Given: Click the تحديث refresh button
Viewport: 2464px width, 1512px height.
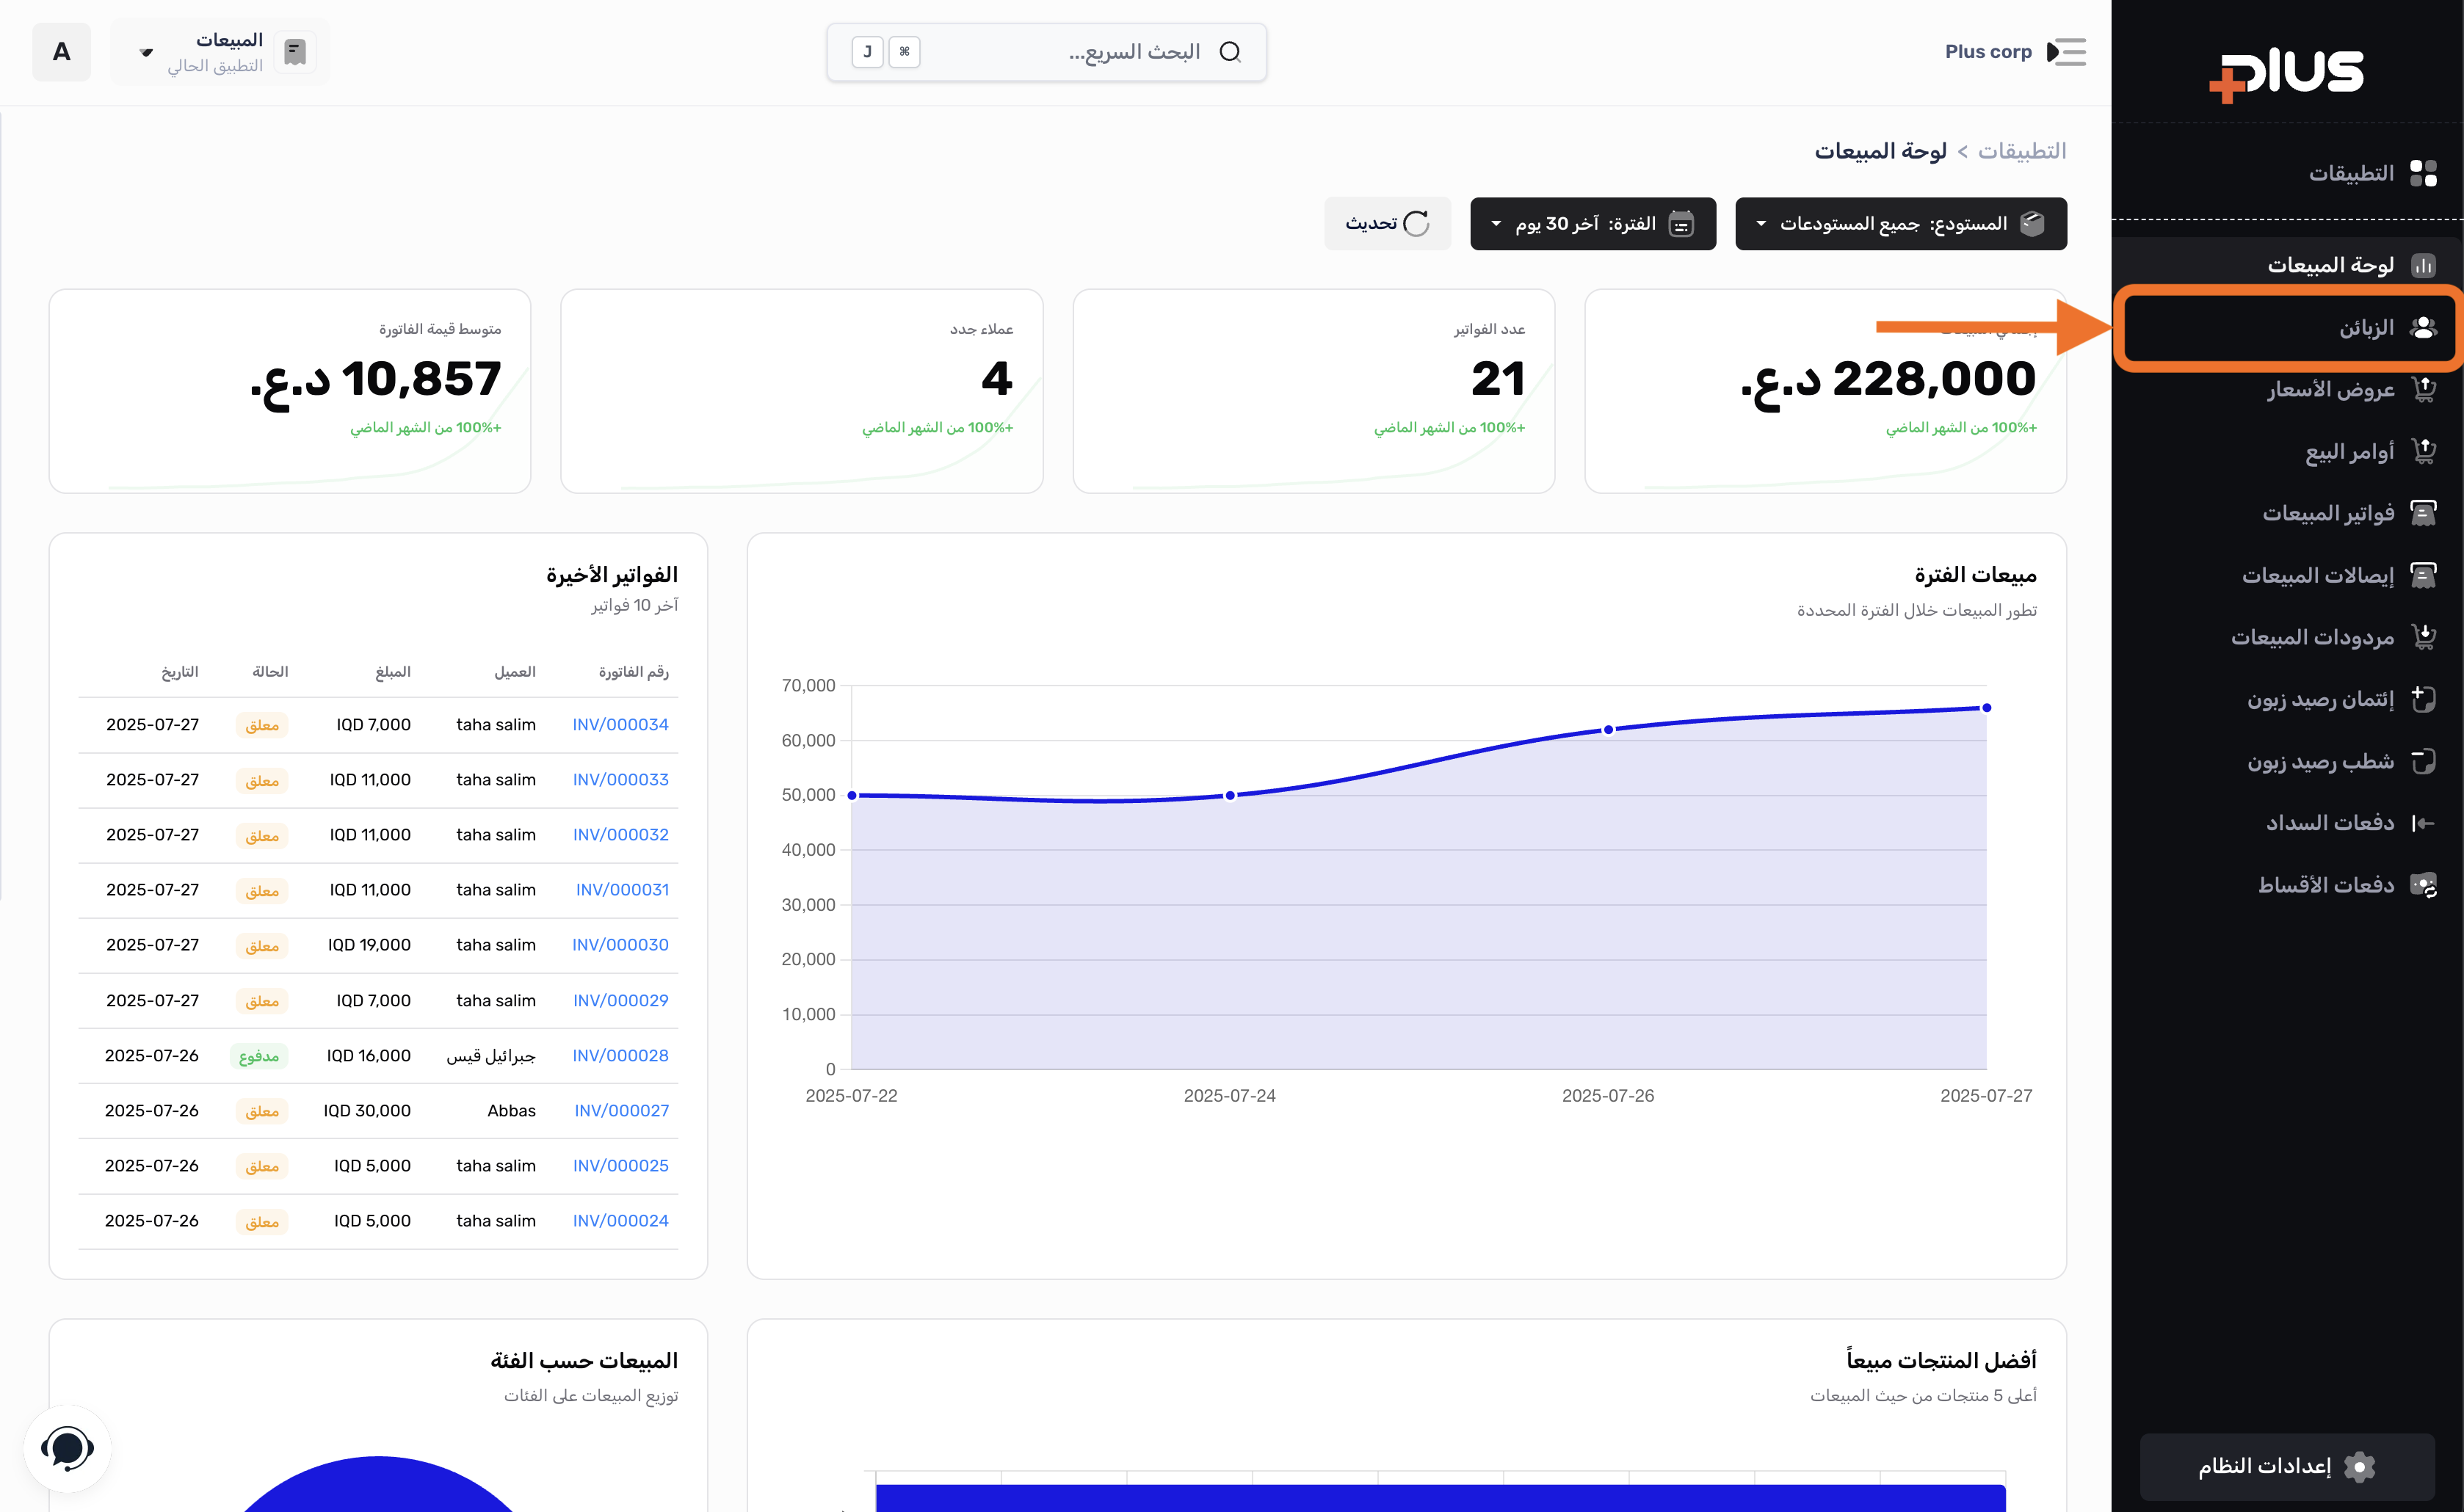Looking at the screenshot, I should [1387, 224].
